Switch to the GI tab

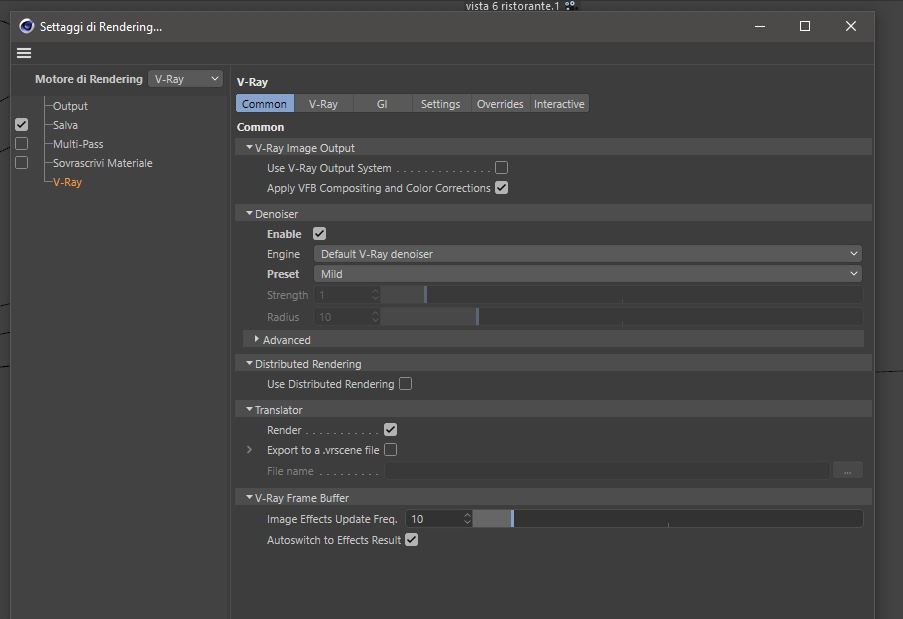[x=382, y=104]
